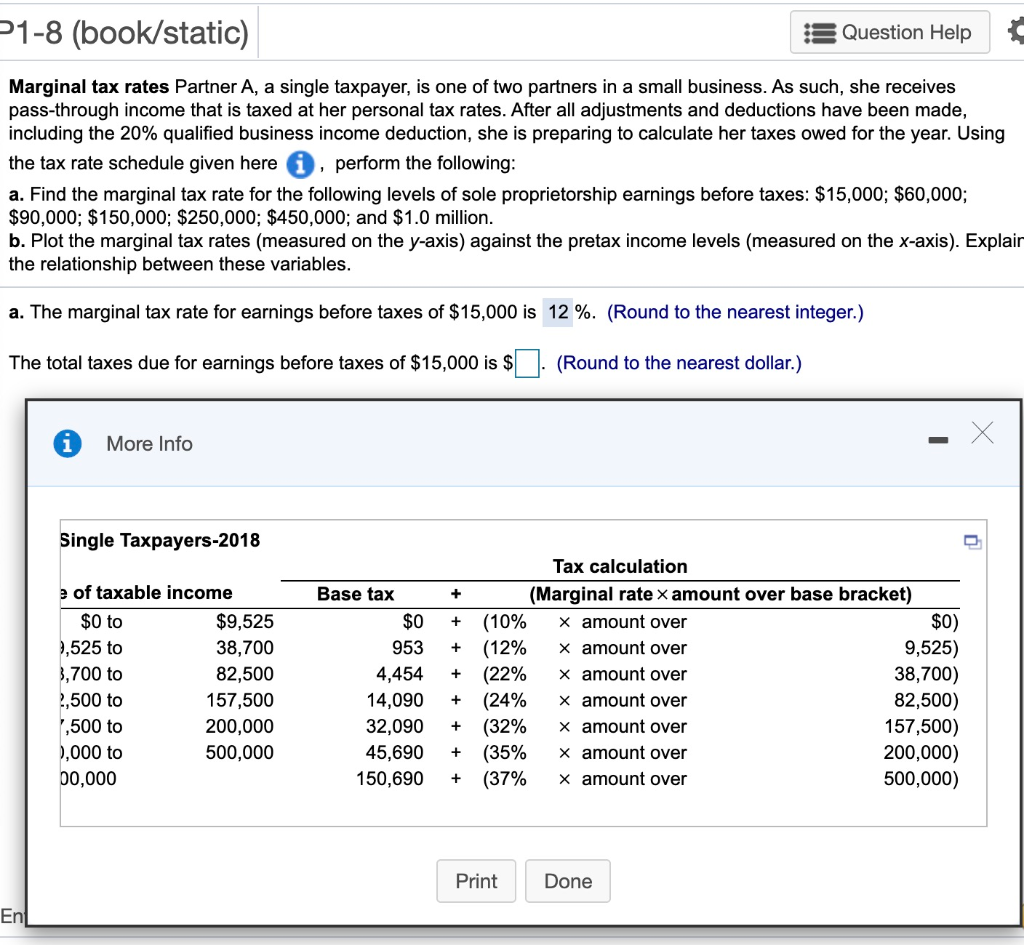Click the $9,525 upper bracket value
The width and height of the screenshot is (1024, 945).
pyautogui.click(x=245, y=622)
